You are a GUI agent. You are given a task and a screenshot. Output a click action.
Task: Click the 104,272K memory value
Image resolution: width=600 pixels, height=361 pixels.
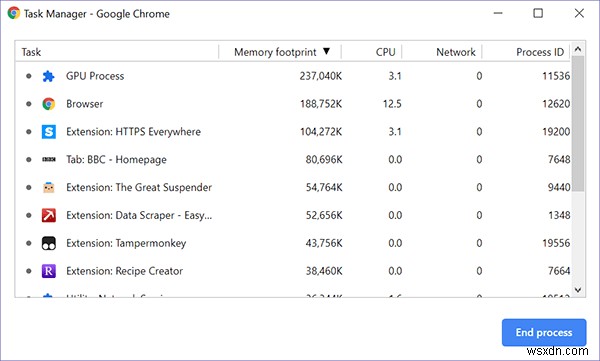[321, 132]
